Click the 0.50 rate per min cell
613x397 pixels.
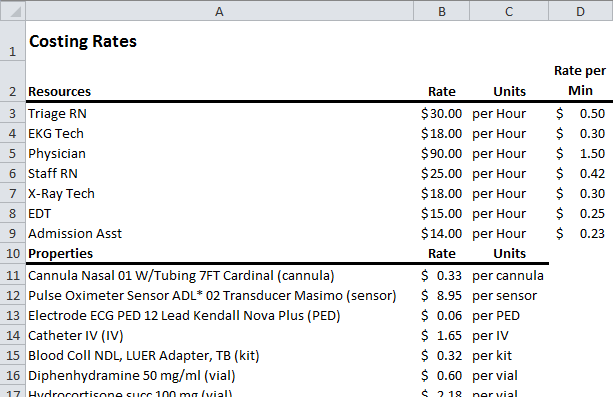(x=581, y=113)
